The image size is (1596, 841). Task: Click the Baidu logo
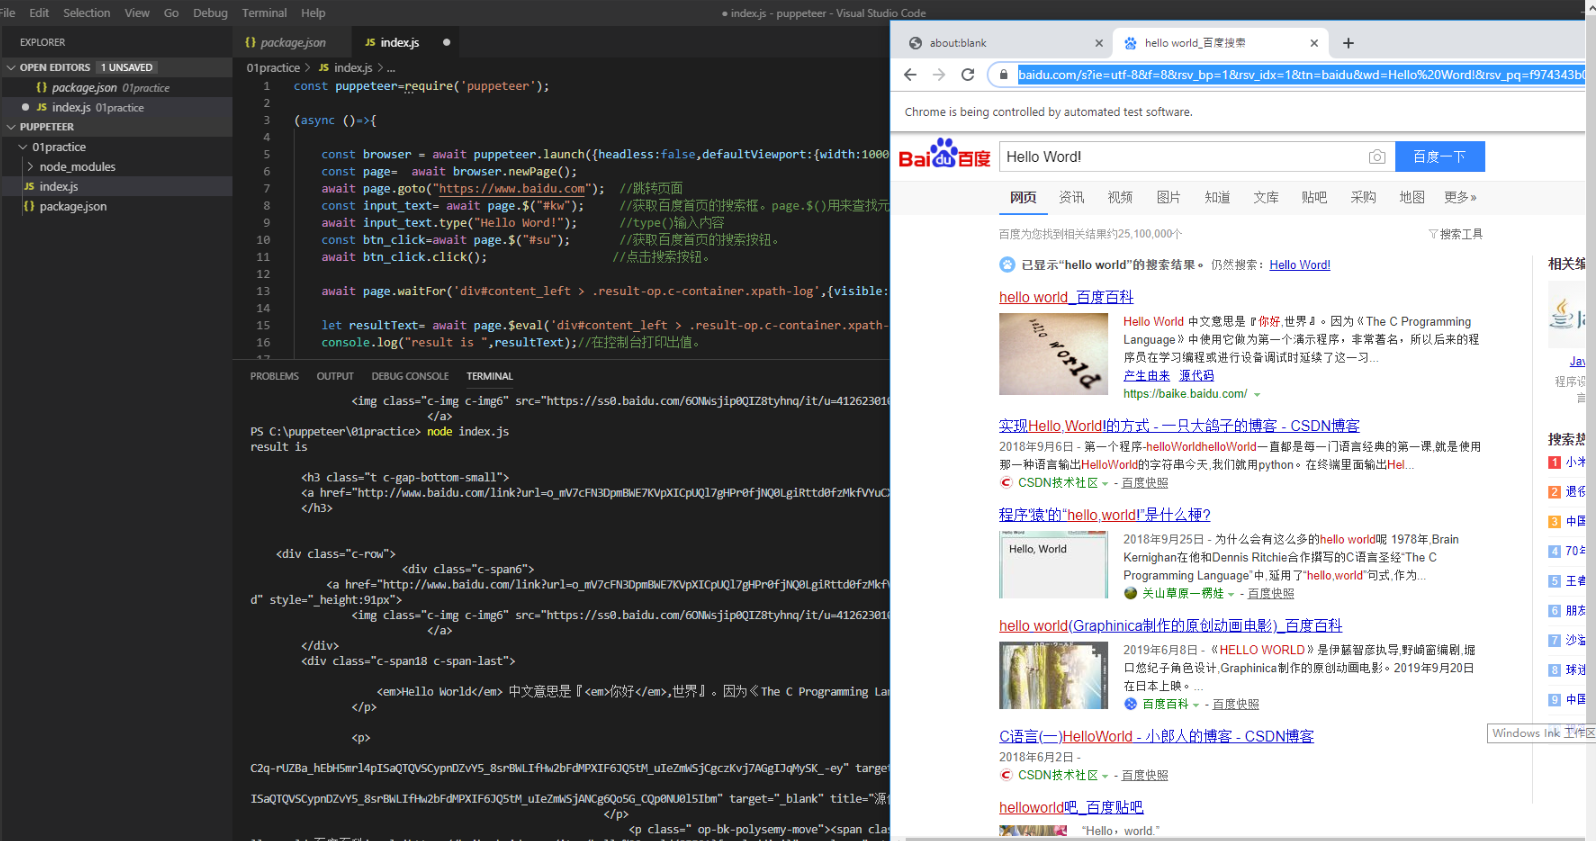[x=944, y=155]
